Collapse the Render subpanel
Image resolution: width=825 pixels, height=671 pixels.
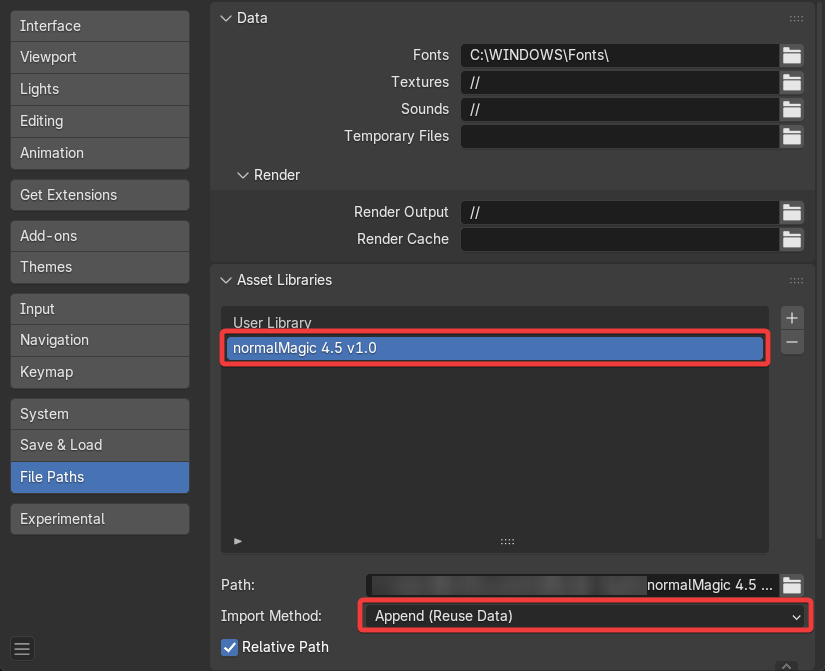(x=243, y=175)
